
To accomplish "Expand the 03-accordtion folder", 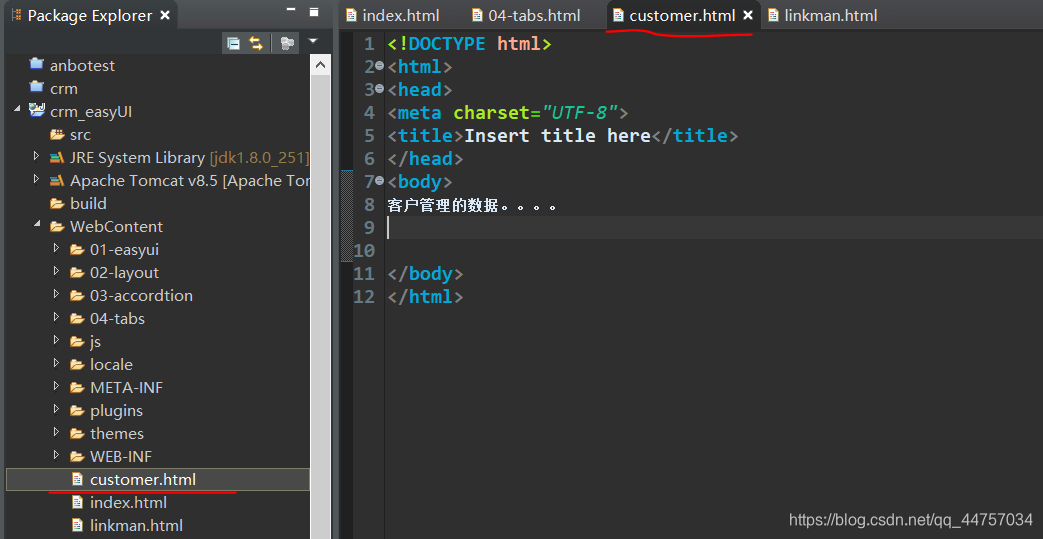I will click(x=57, y=294).
